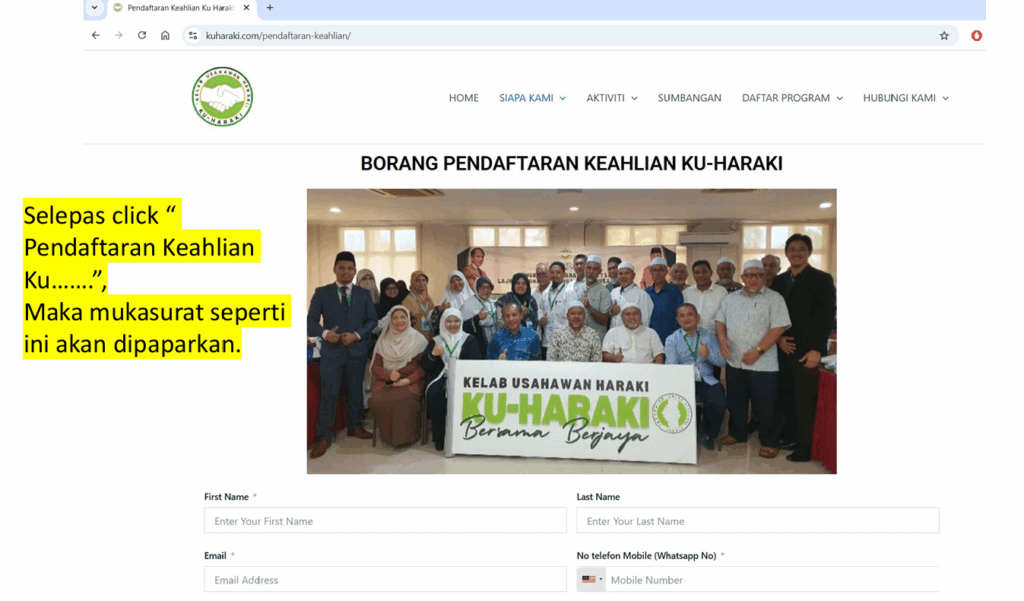
Task: Bookmark this page with star icon
Action: 943,35
